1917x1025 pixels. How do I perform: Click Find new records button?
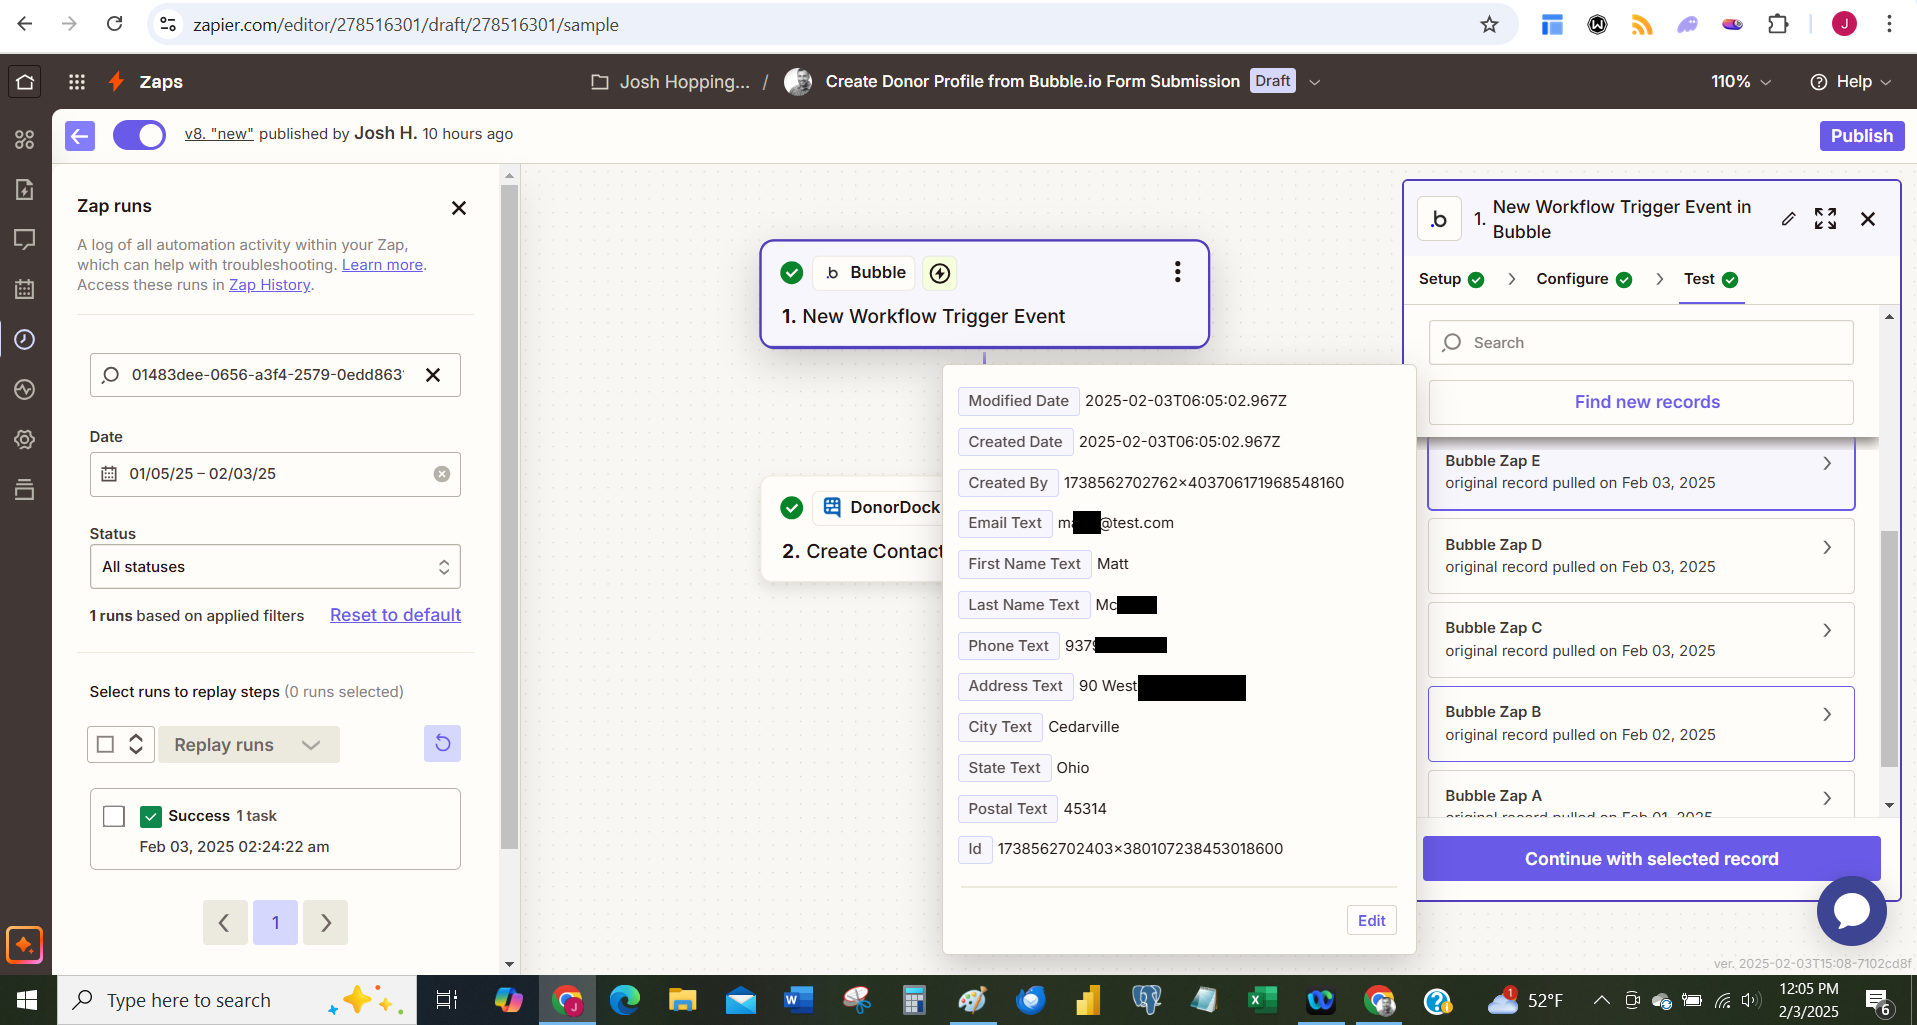coord(1641,402)
